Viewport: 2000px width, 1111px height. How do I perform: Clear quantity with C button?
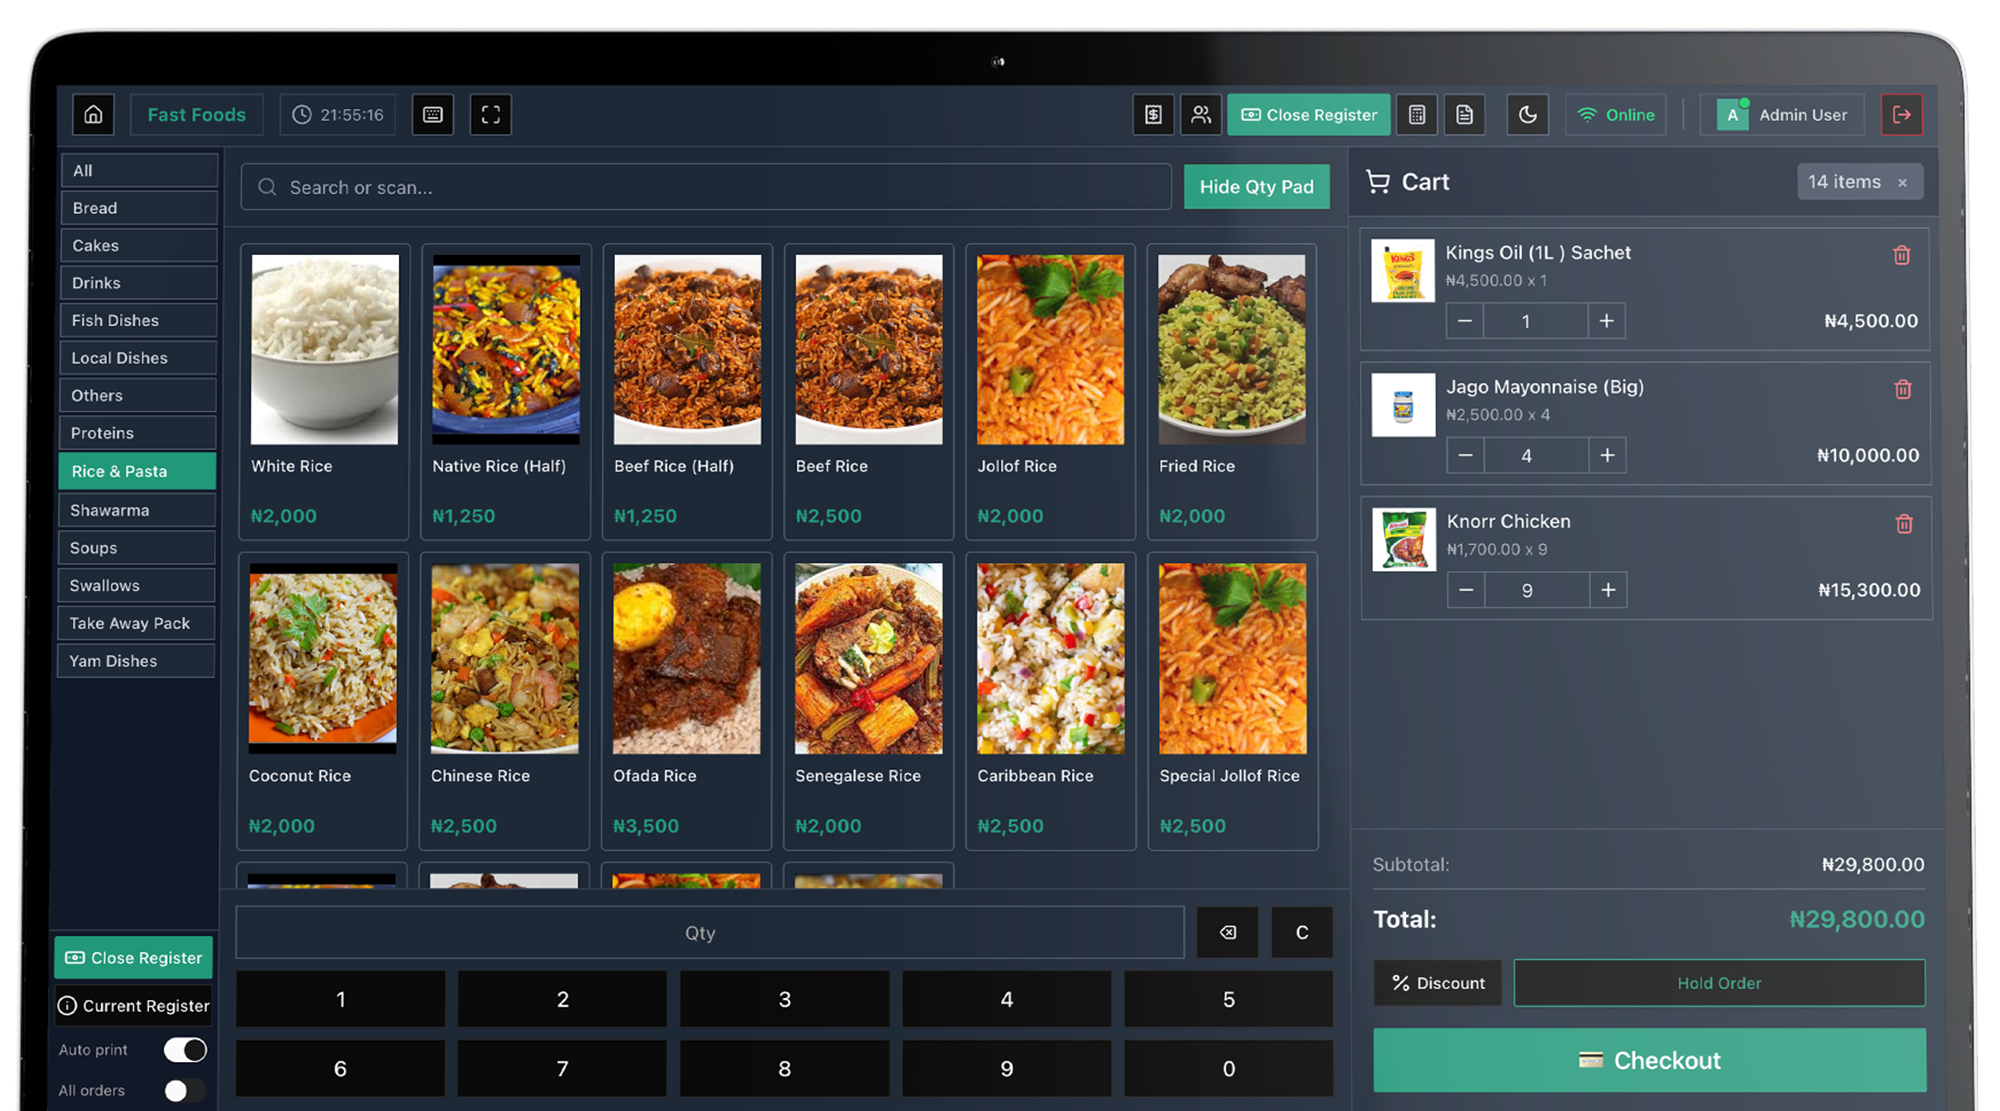coord(1301,932)
